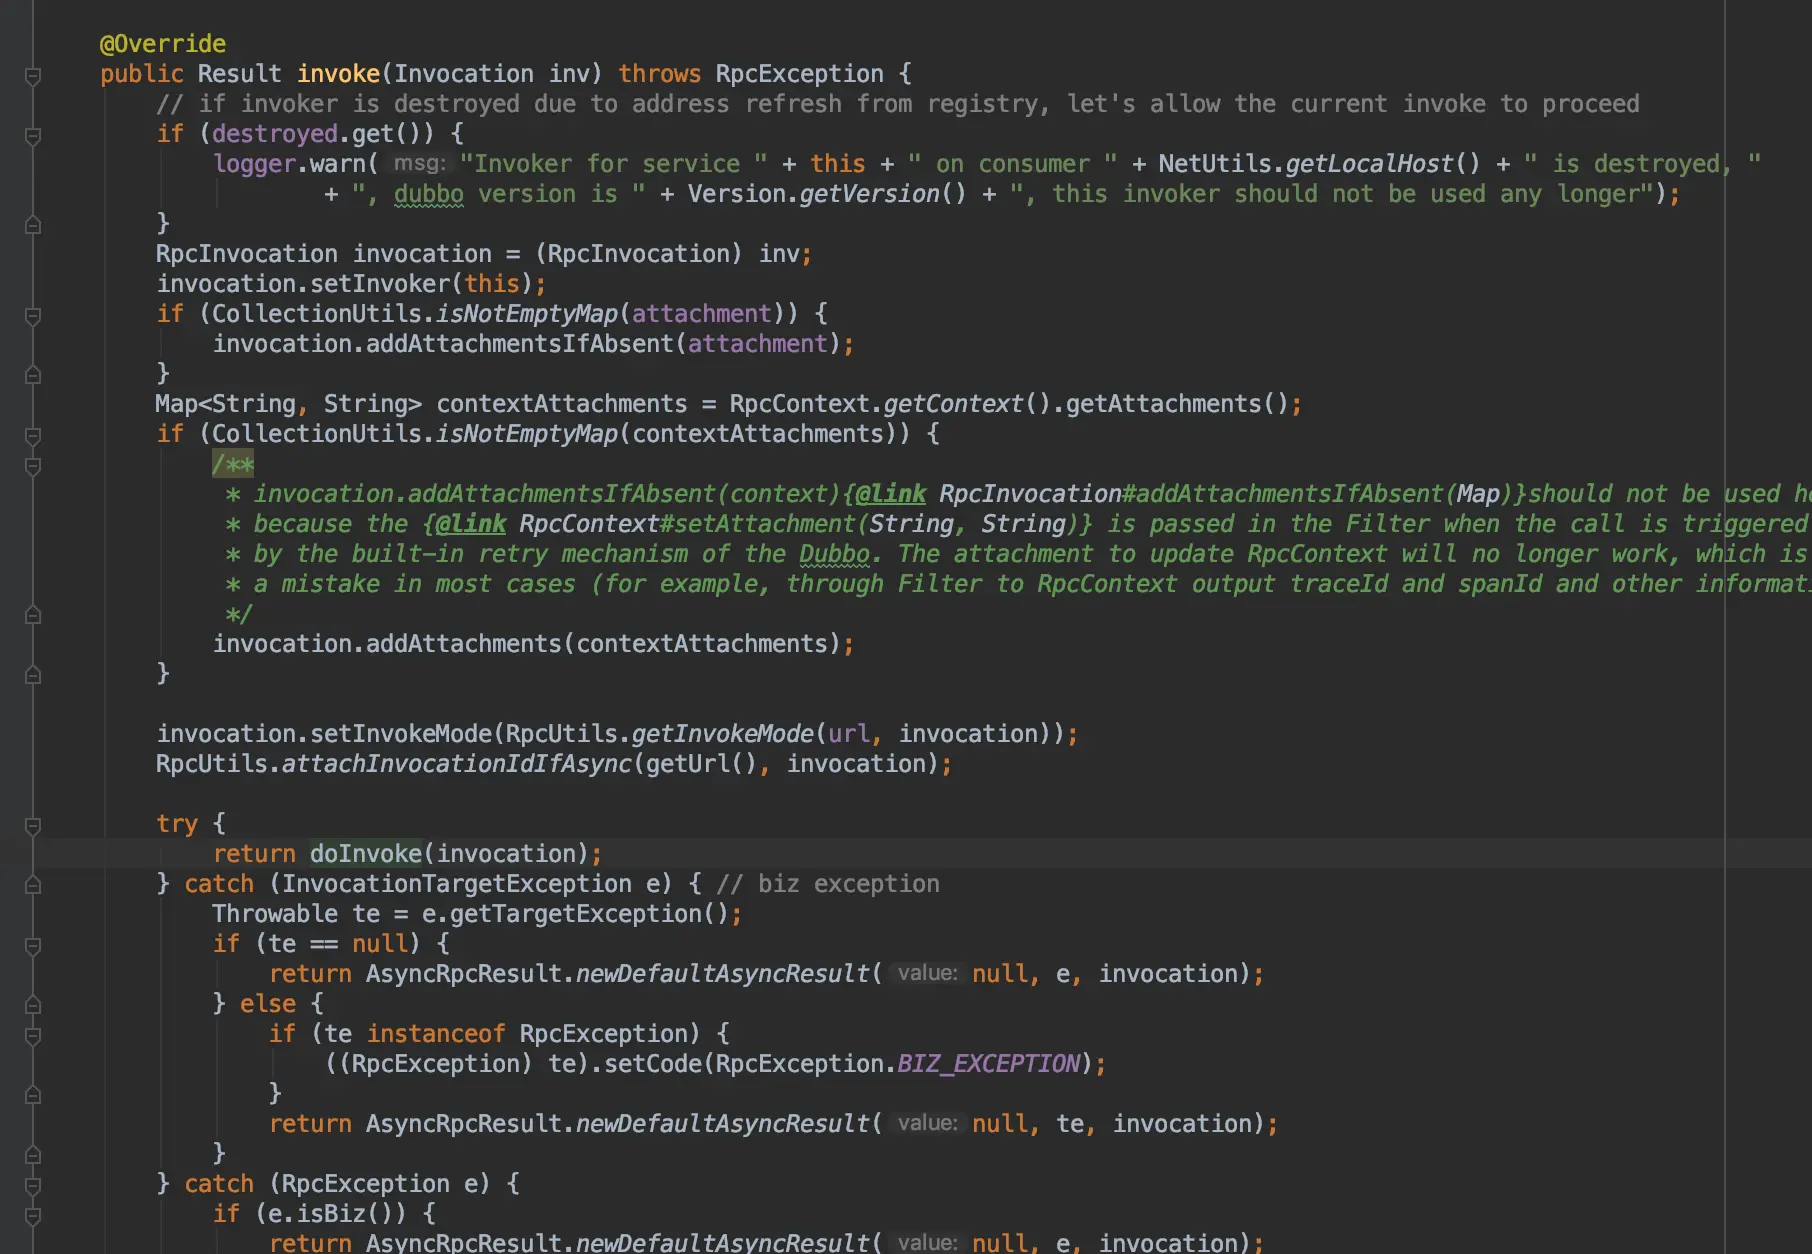1812x1254 pixels.
Task: Follow the @link before RpcInvocation#addAttachmentsIfAbsent
Action: (x=891, y=494)
